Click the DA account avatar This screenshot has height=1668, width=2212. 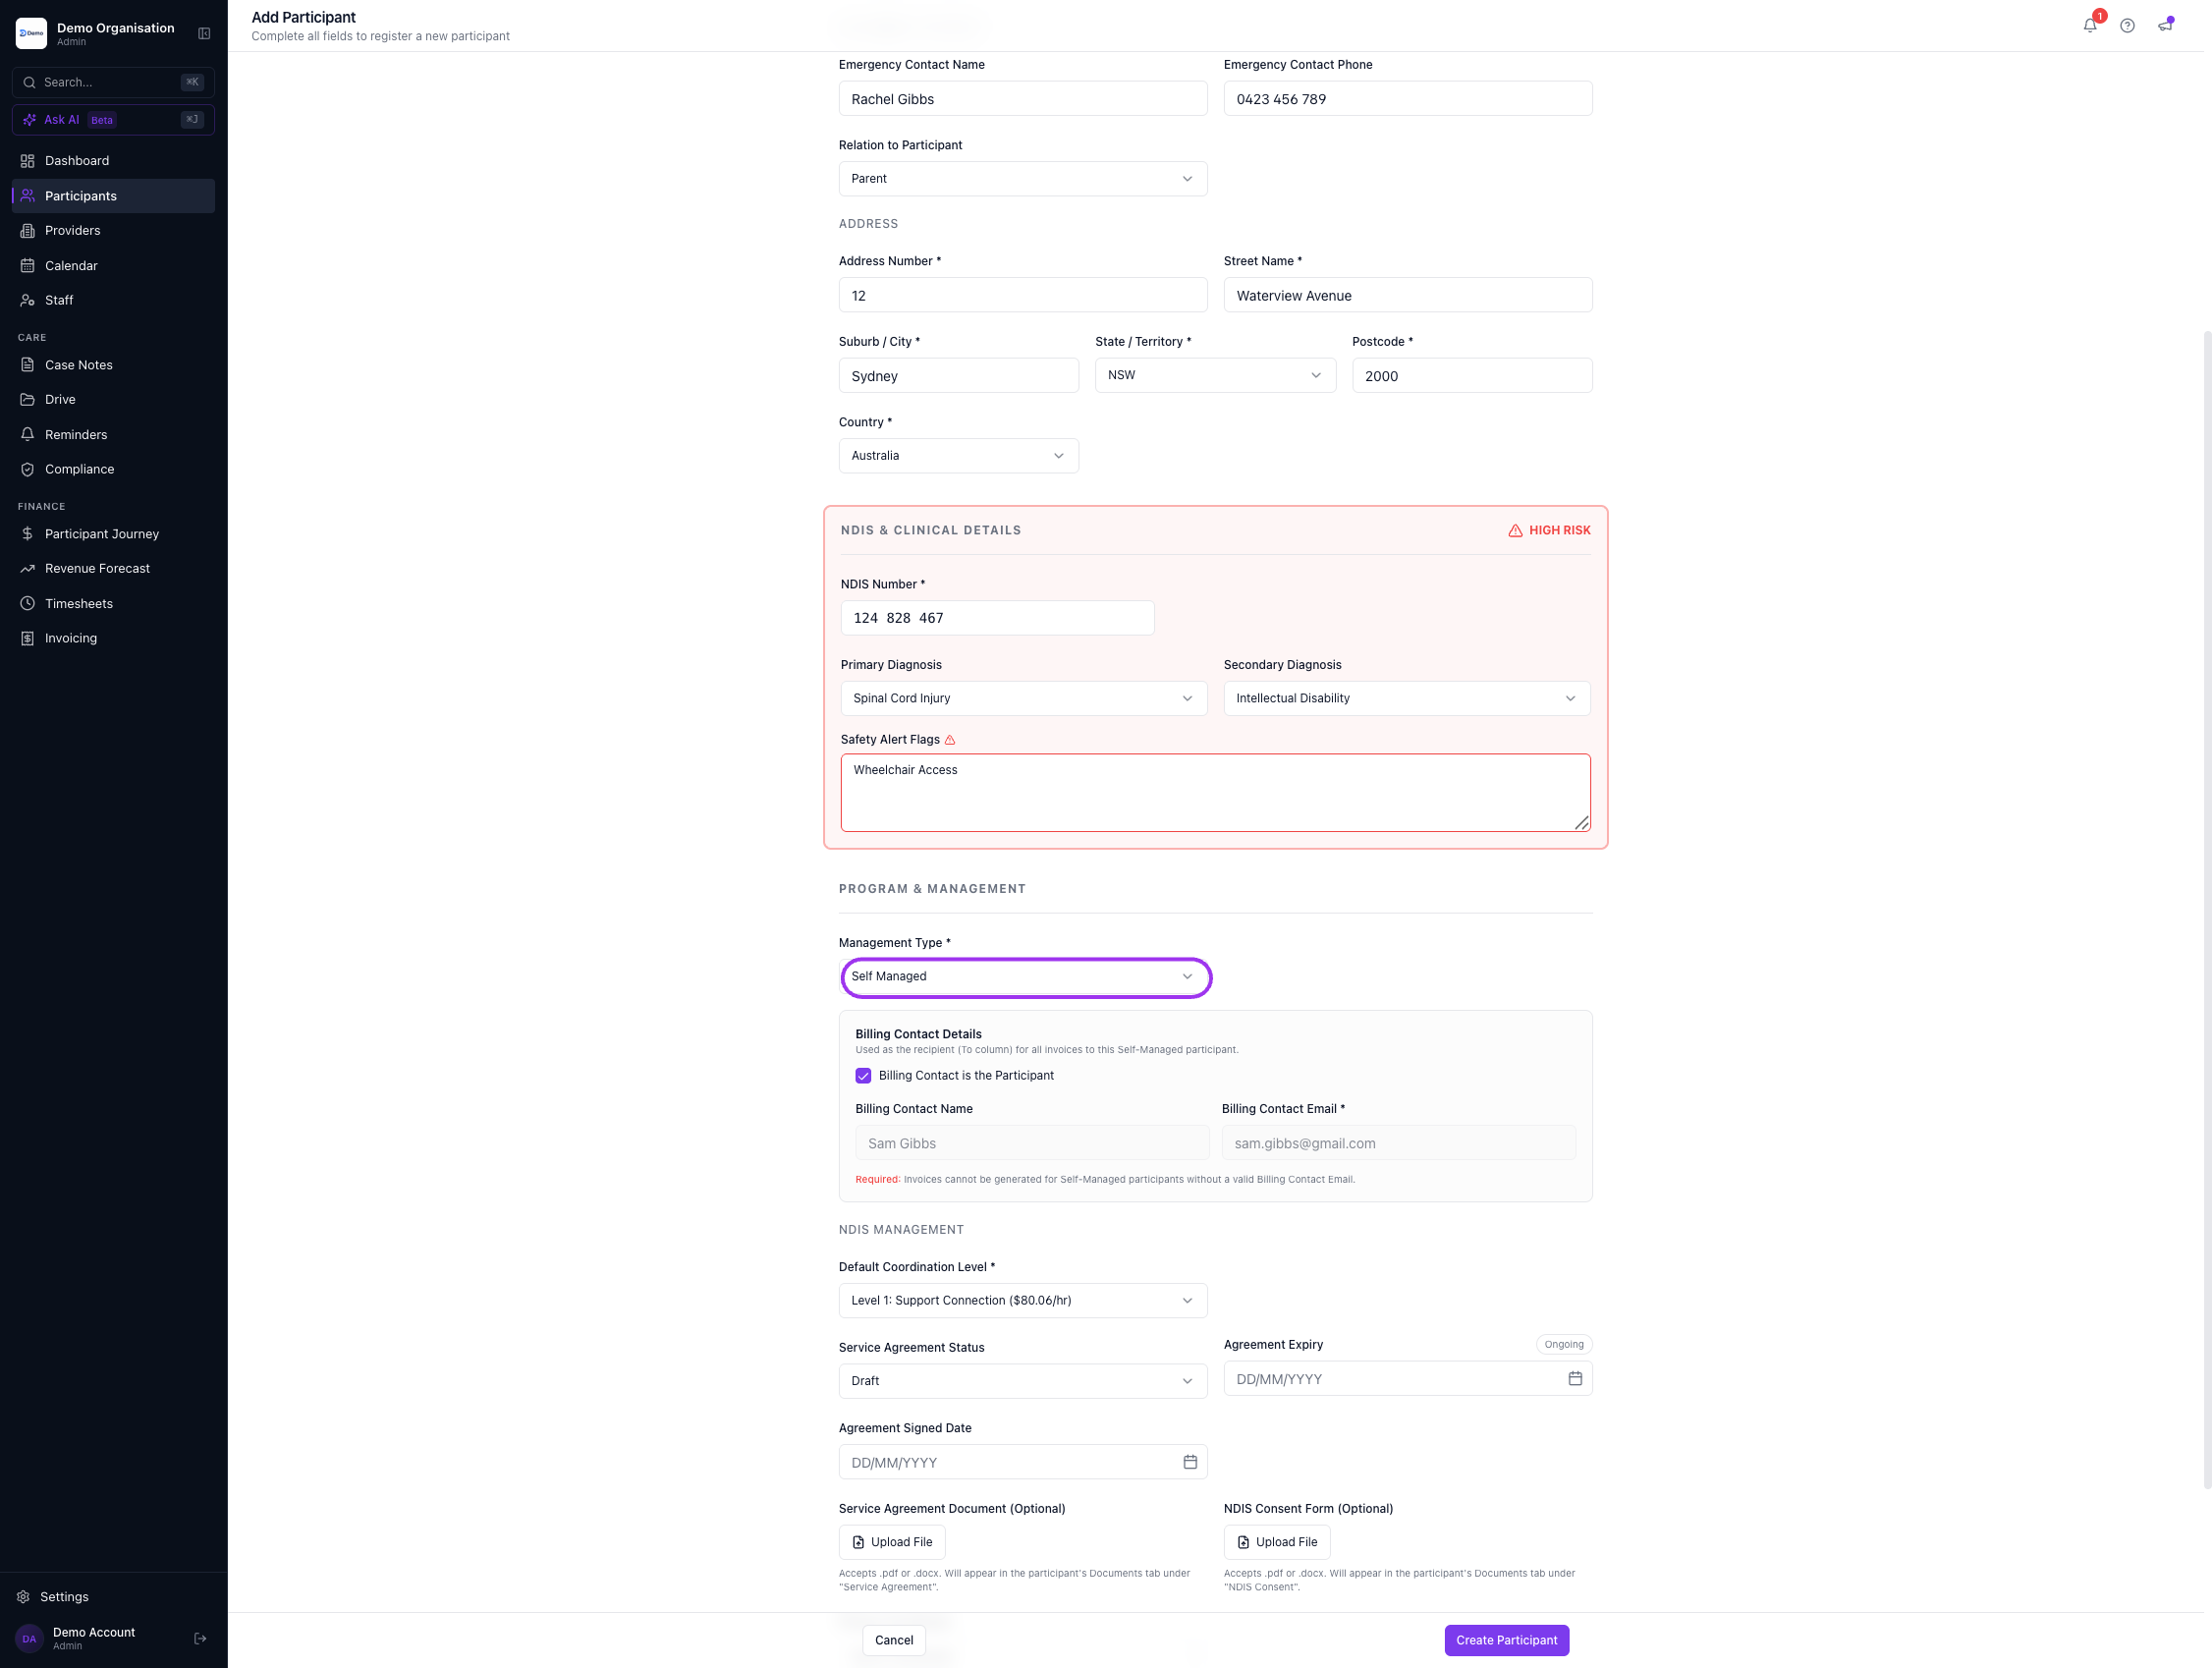point(29,1638)
